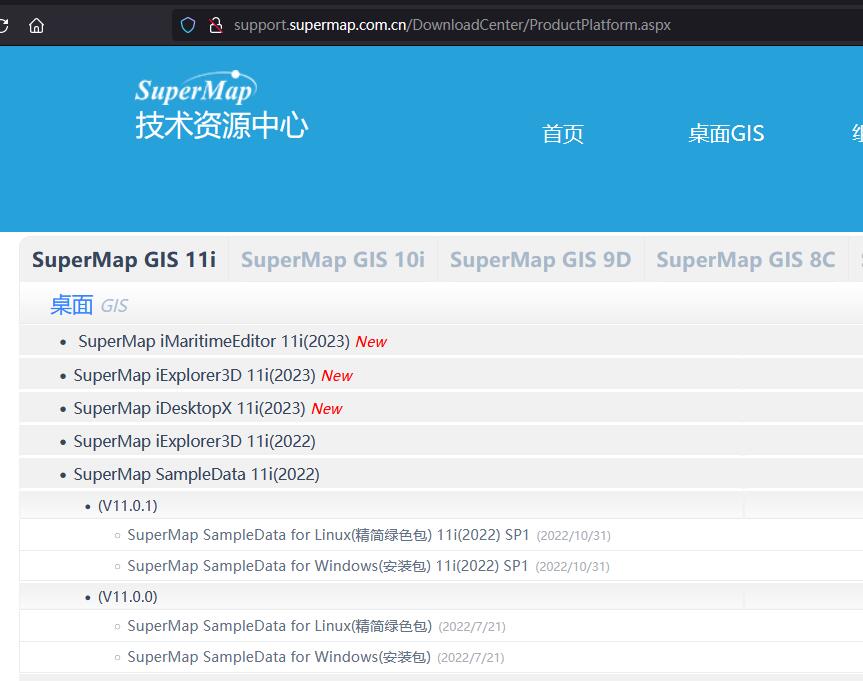This screenshot has height=681, width=863.
Task: Collapse the (V11.0.1) version group
Action: 128,506
